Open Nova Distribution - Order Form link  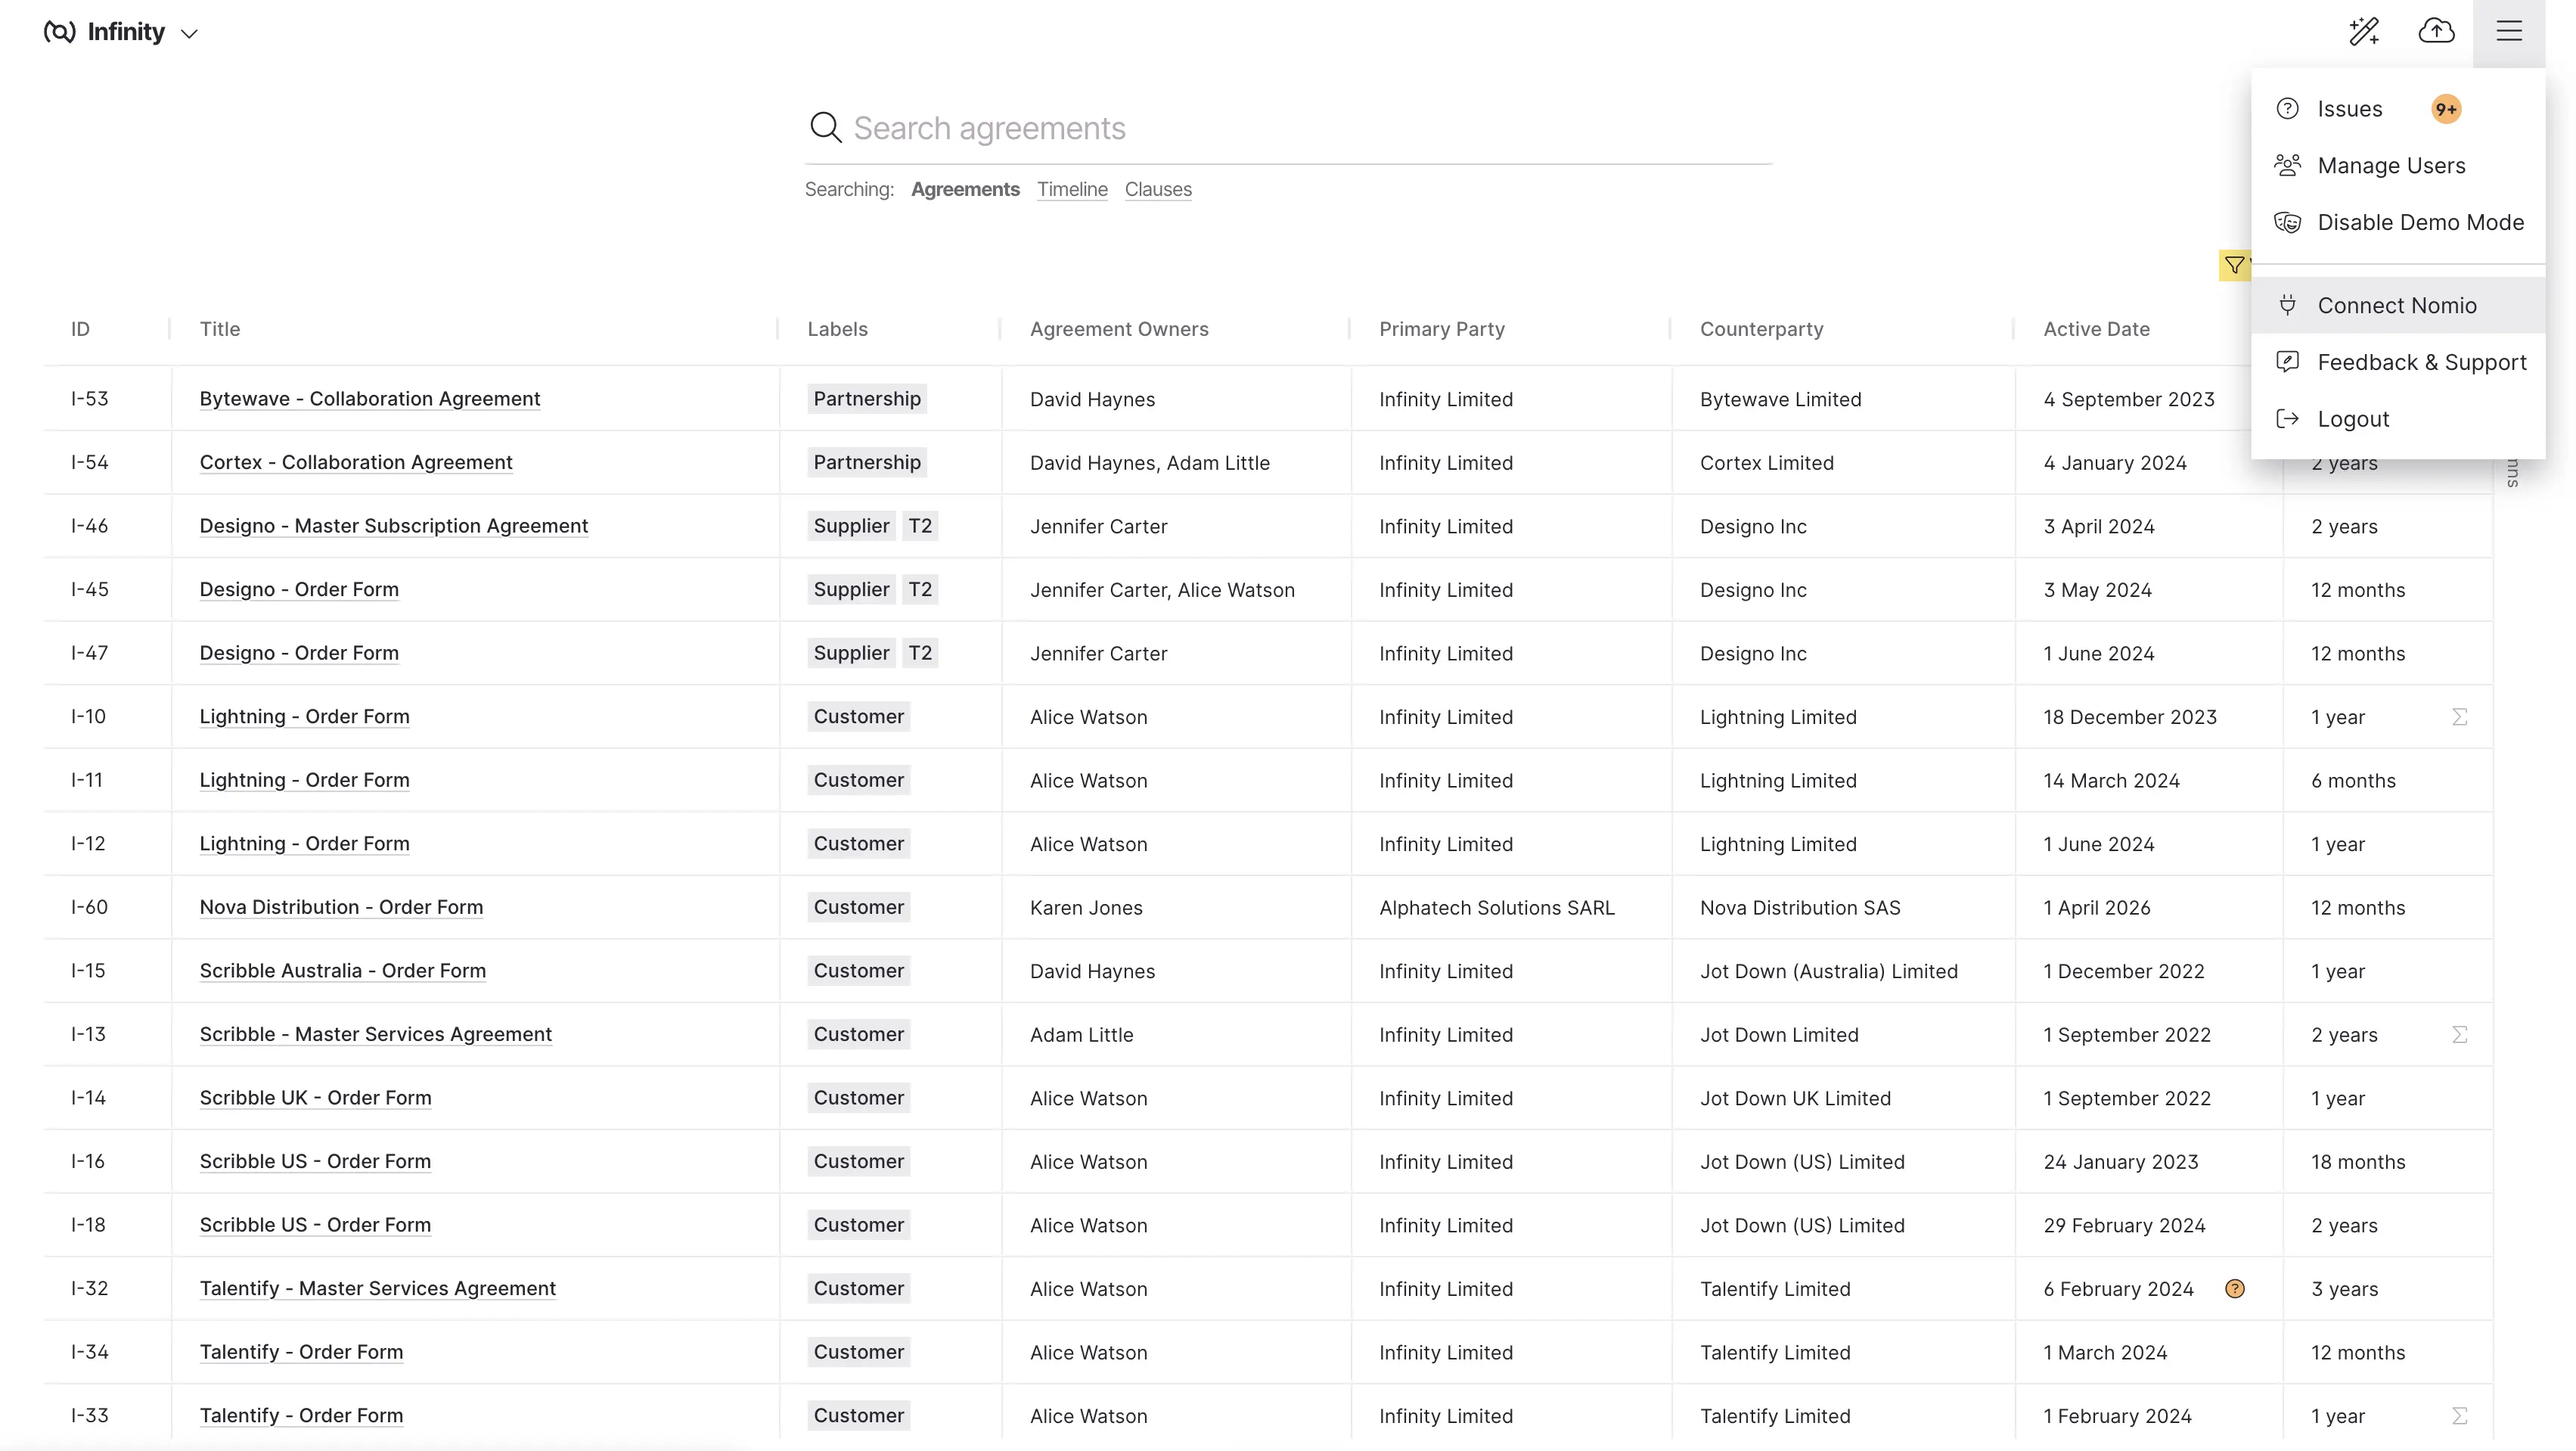point(341,907)
